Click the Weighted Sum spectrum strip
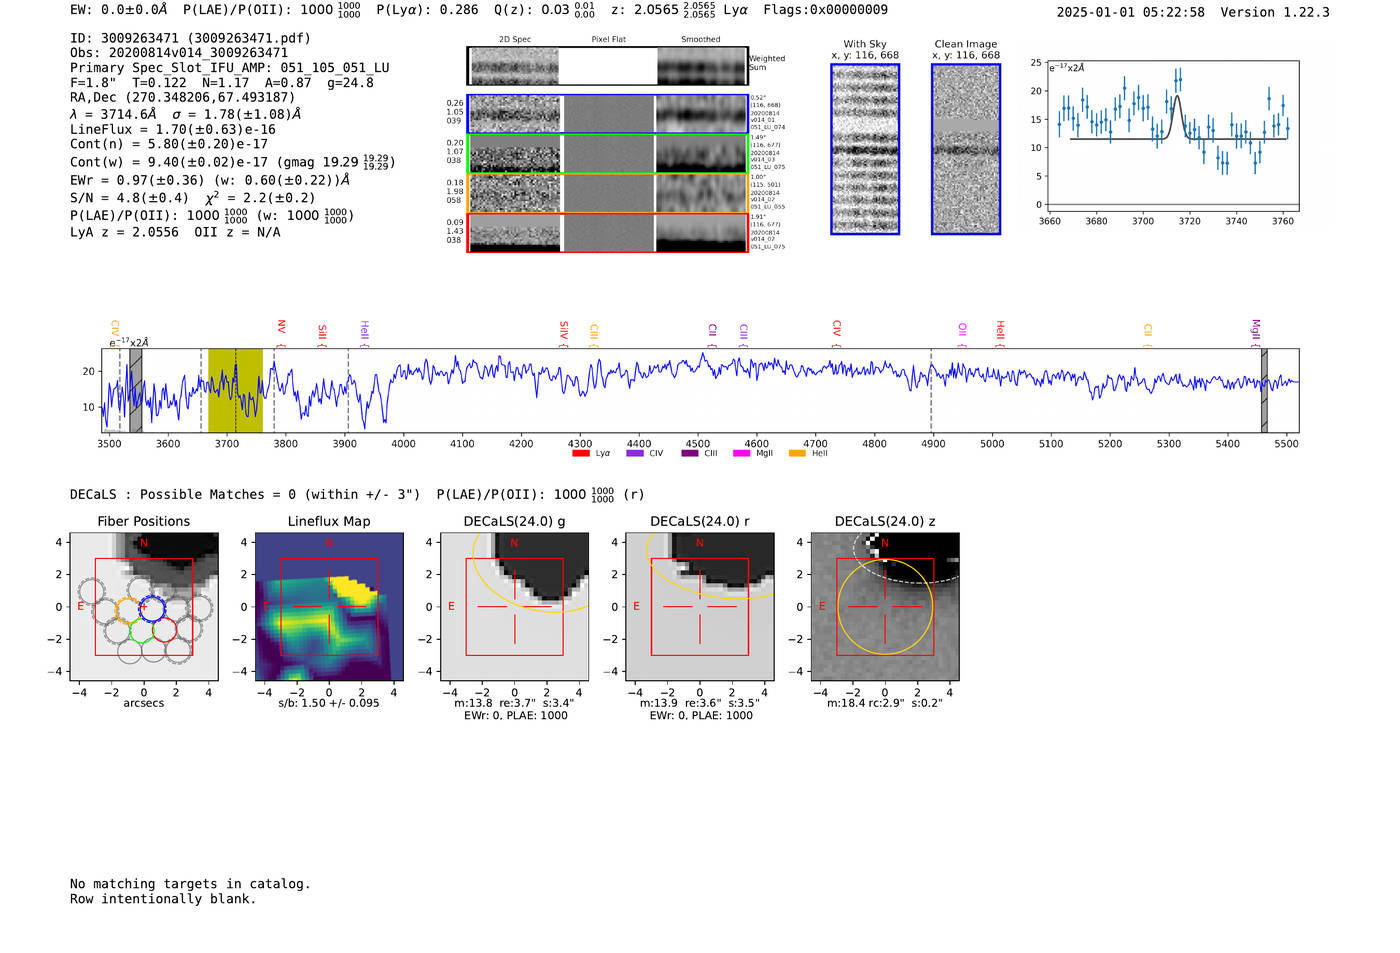The image size is (1400, 953). point(607,66)
